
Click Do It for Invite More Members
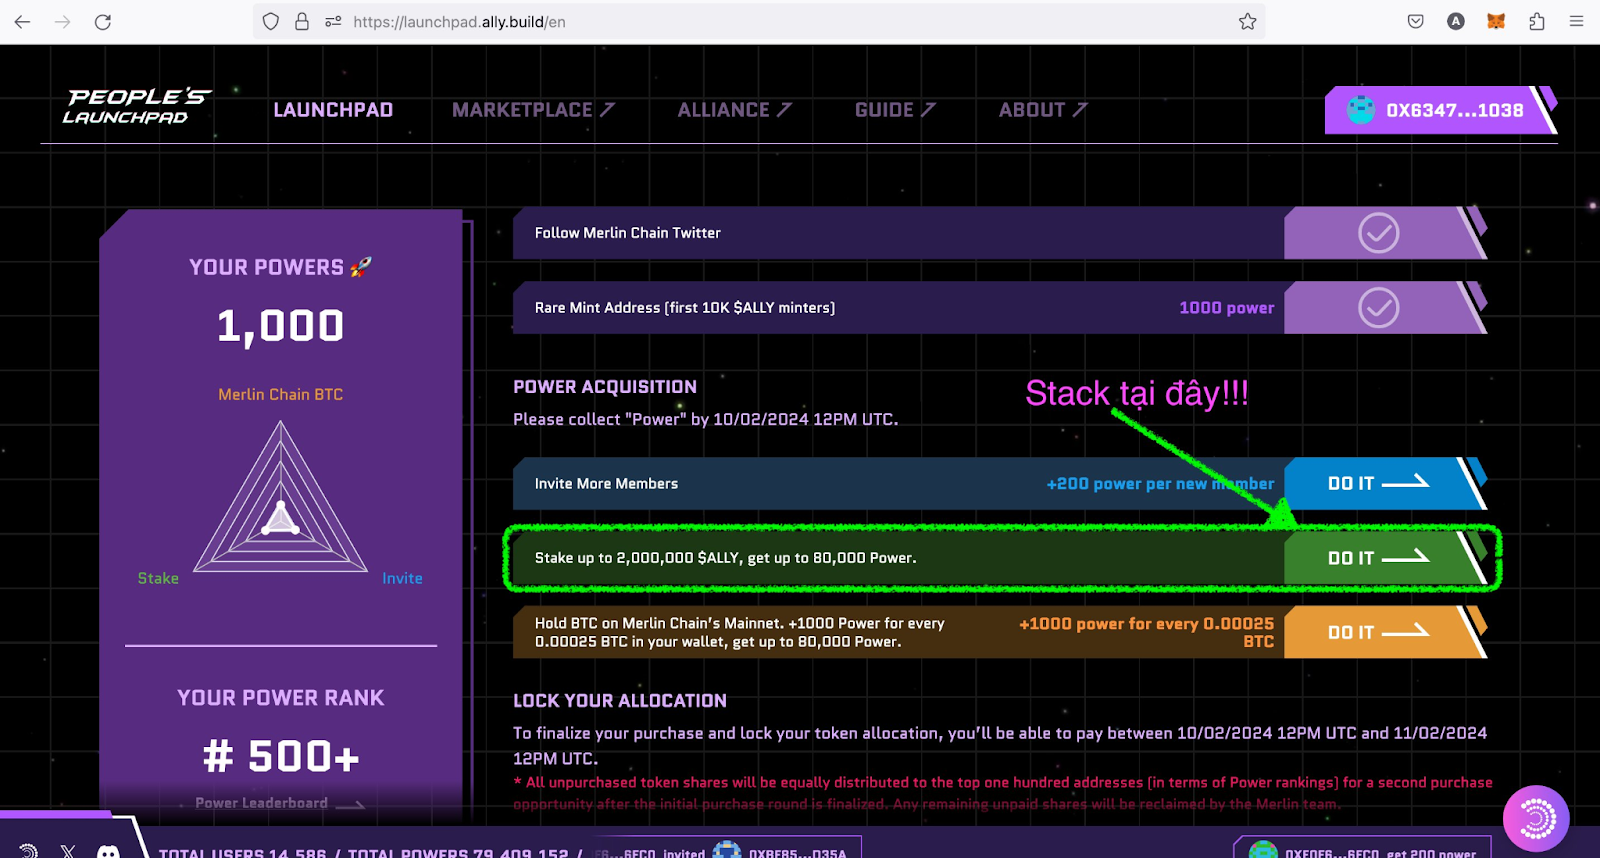tap(1378, 483)
